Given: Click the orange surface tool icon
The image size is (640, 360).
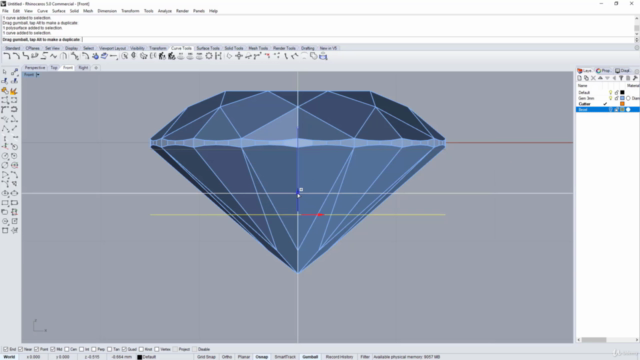Looking at the screenshot, I should [x=5, y=91].
